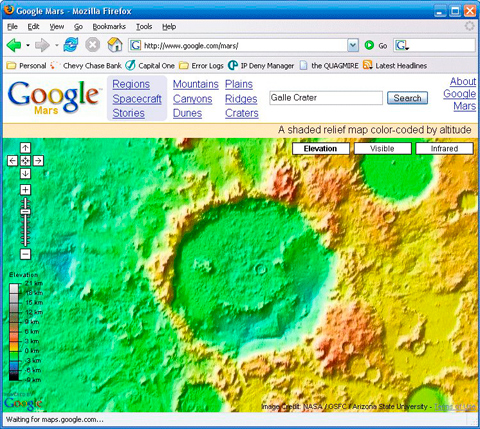This screenshot has width=480, height=429.
Task: Open the Back history dropdown arrow
Action: click(x=28, y=45)
